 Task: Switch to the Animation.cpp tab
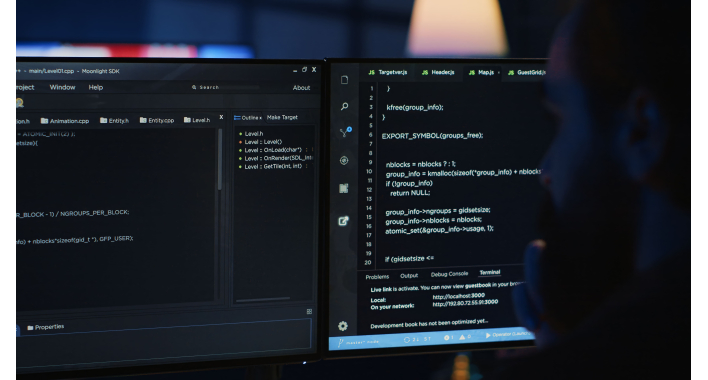pos(65,121)
